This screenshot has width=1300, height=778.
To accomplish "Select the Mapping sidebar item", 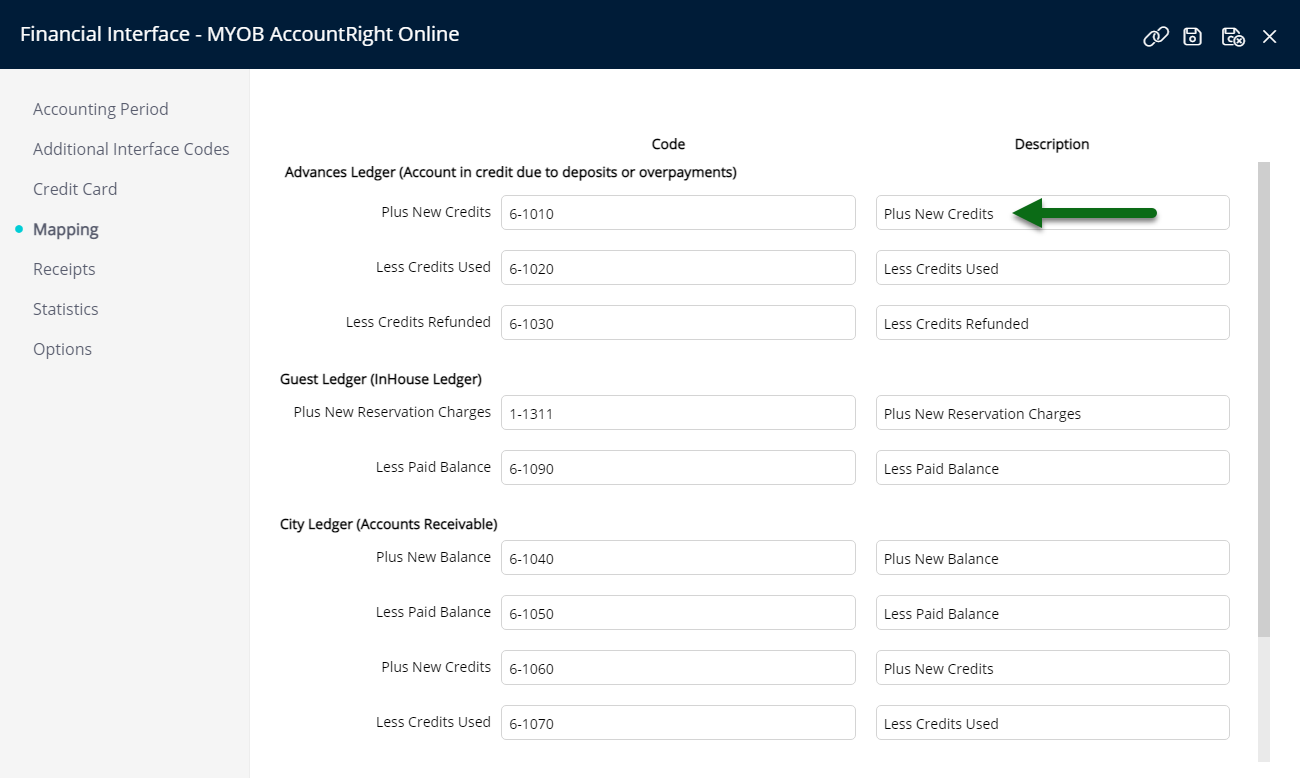I will click(66, 229).
